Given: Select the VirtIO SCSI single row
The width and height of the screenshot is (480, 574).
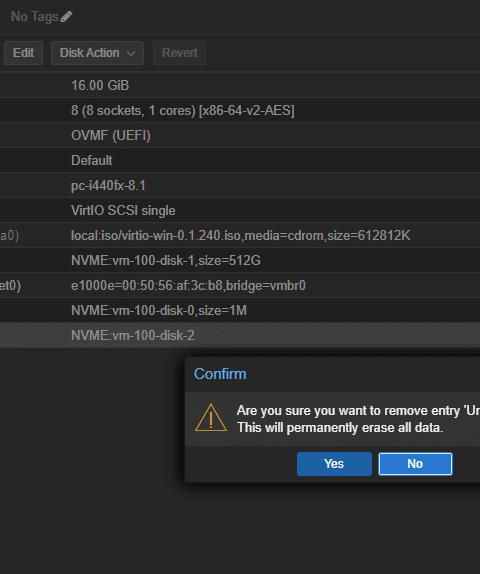Looking at the screenshot, I should (240, 210).
